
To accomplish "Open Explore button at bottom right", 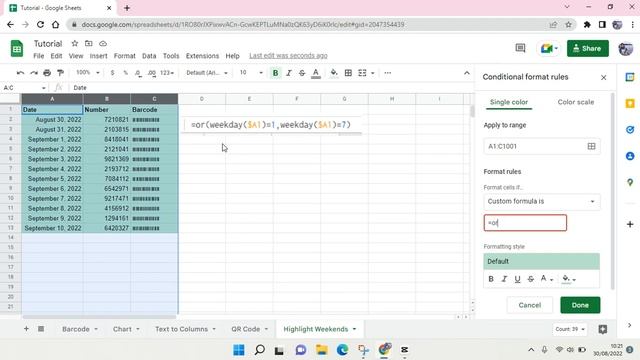I will (x=602, y=329).
